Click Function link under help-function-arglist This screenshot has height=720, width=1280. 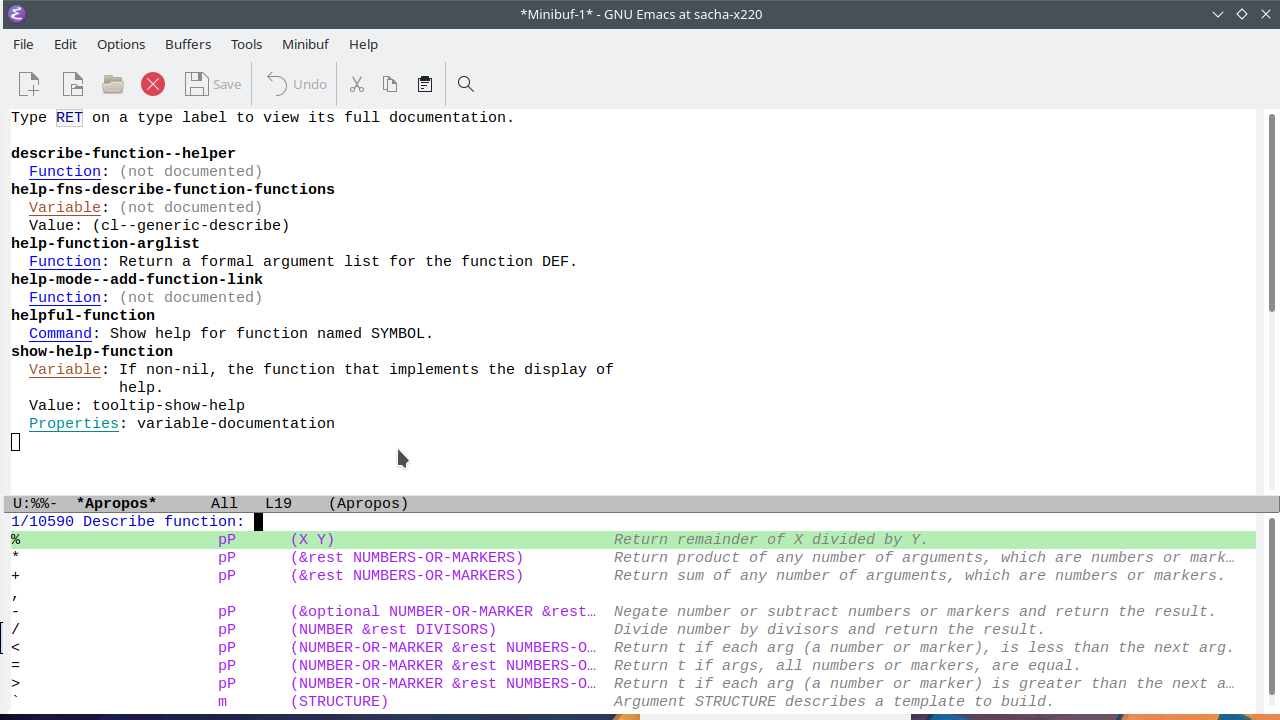click(65, 261)
